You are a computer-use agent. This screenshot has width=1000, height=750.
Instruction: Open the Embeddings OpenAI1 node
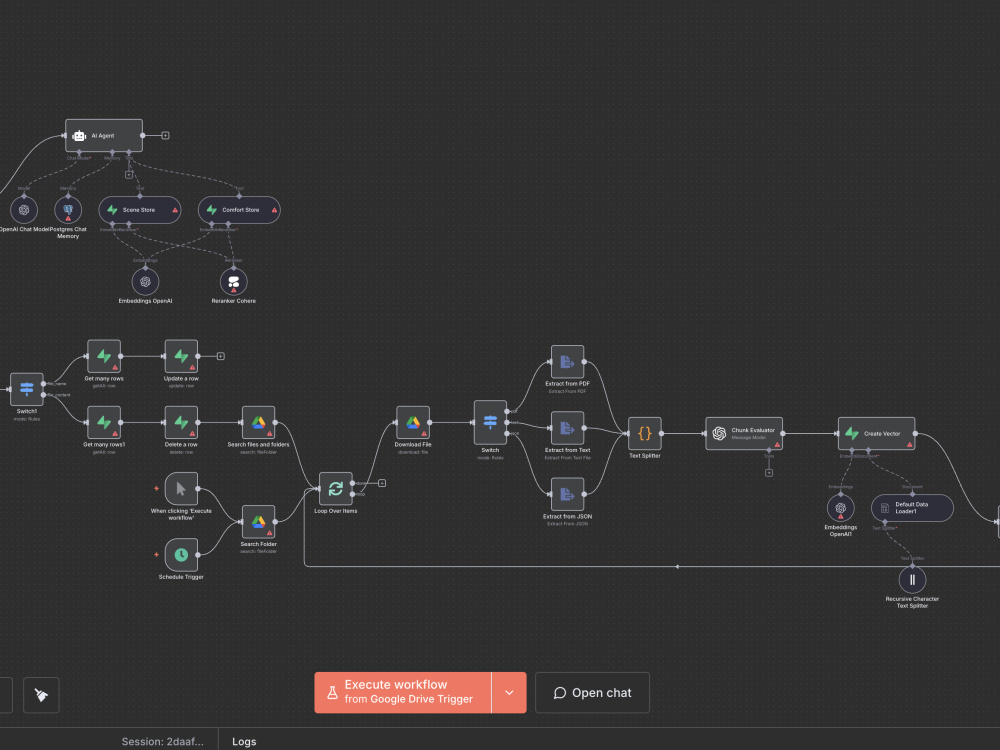coord(841,508)
